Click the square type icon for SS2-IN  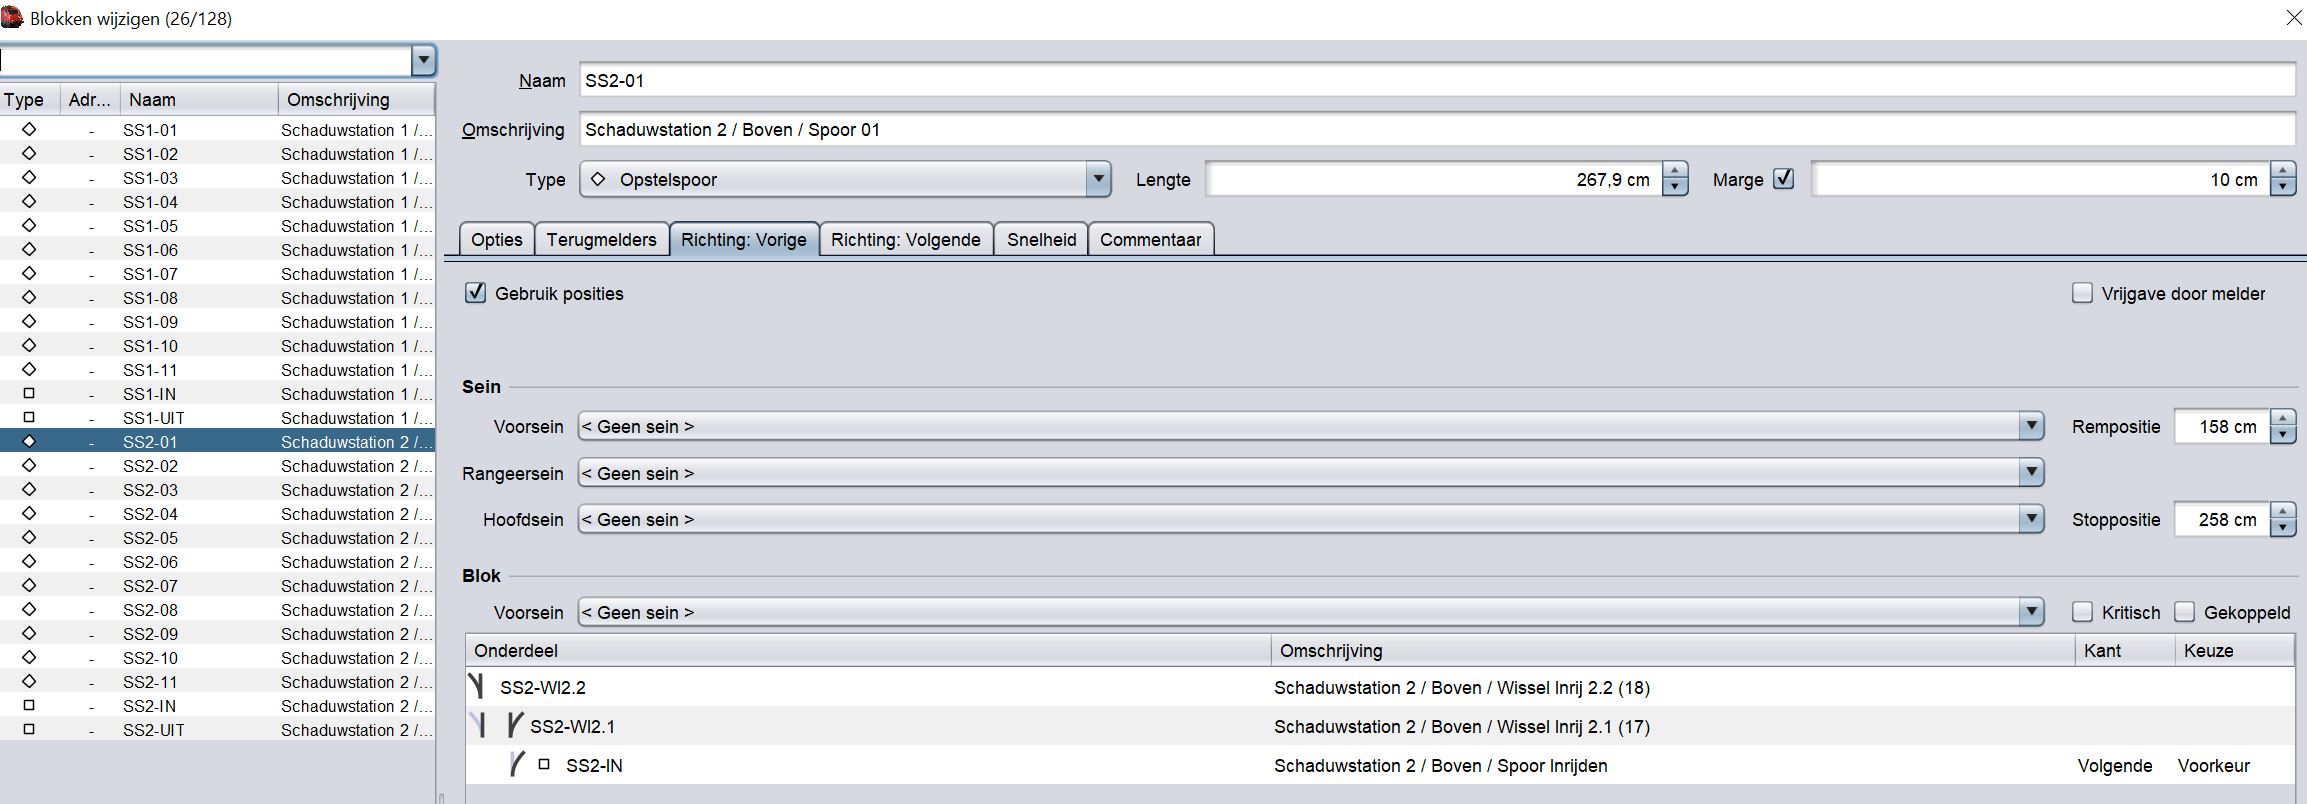(x=29, y=705)
